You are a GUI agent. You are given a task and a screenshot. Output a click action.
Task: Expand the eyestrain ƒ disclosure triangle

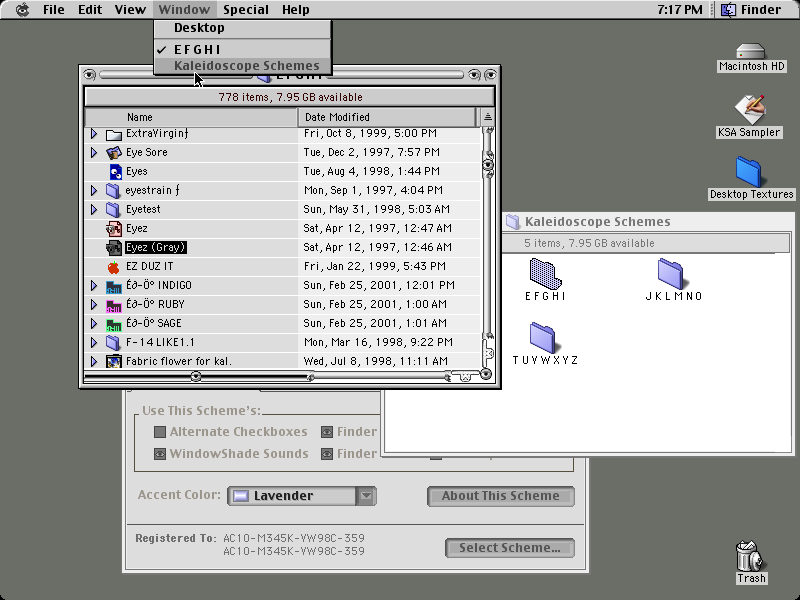(x=94, y=190)
